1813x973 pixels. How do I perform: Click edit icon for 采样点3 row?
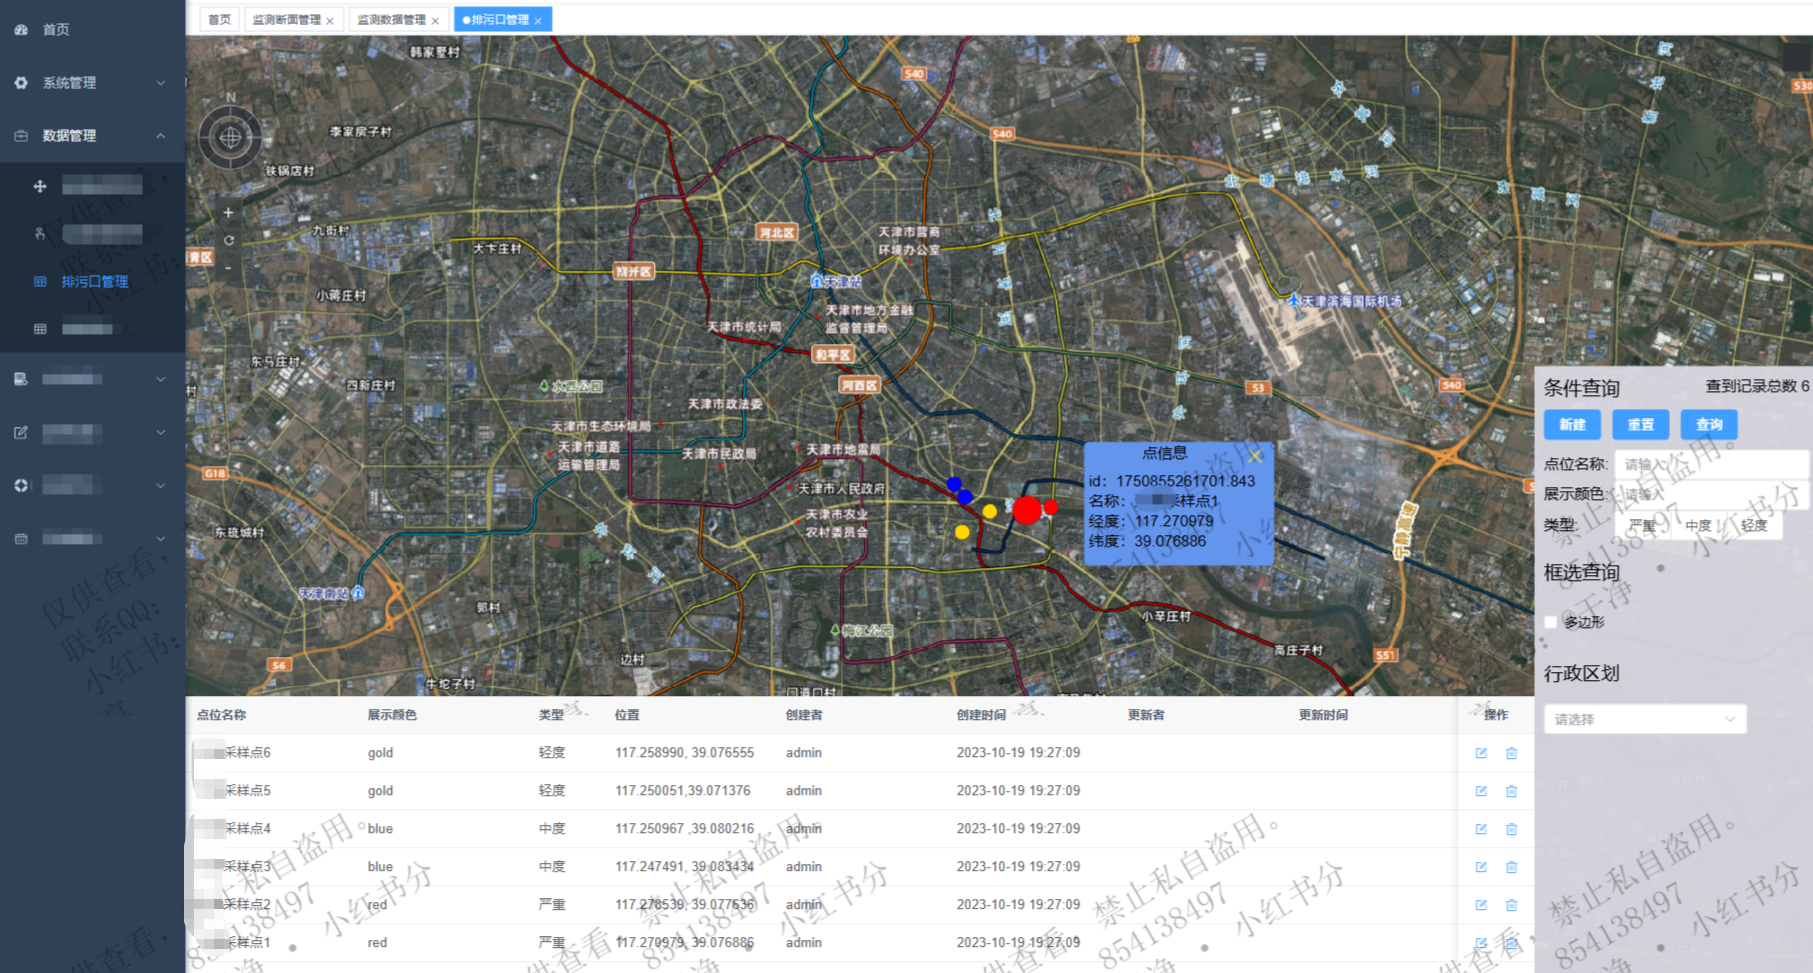coord(1481,867)
